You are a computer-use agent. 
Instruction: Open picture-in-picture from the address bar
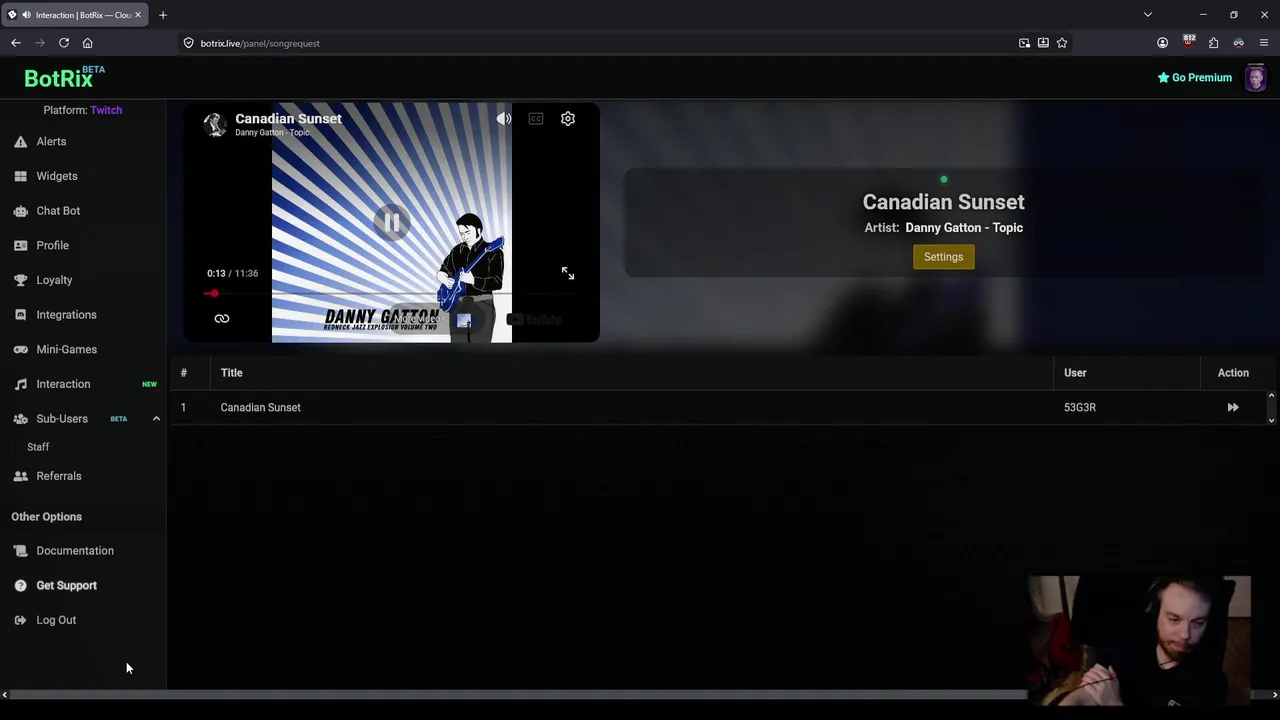[1024, 43]
